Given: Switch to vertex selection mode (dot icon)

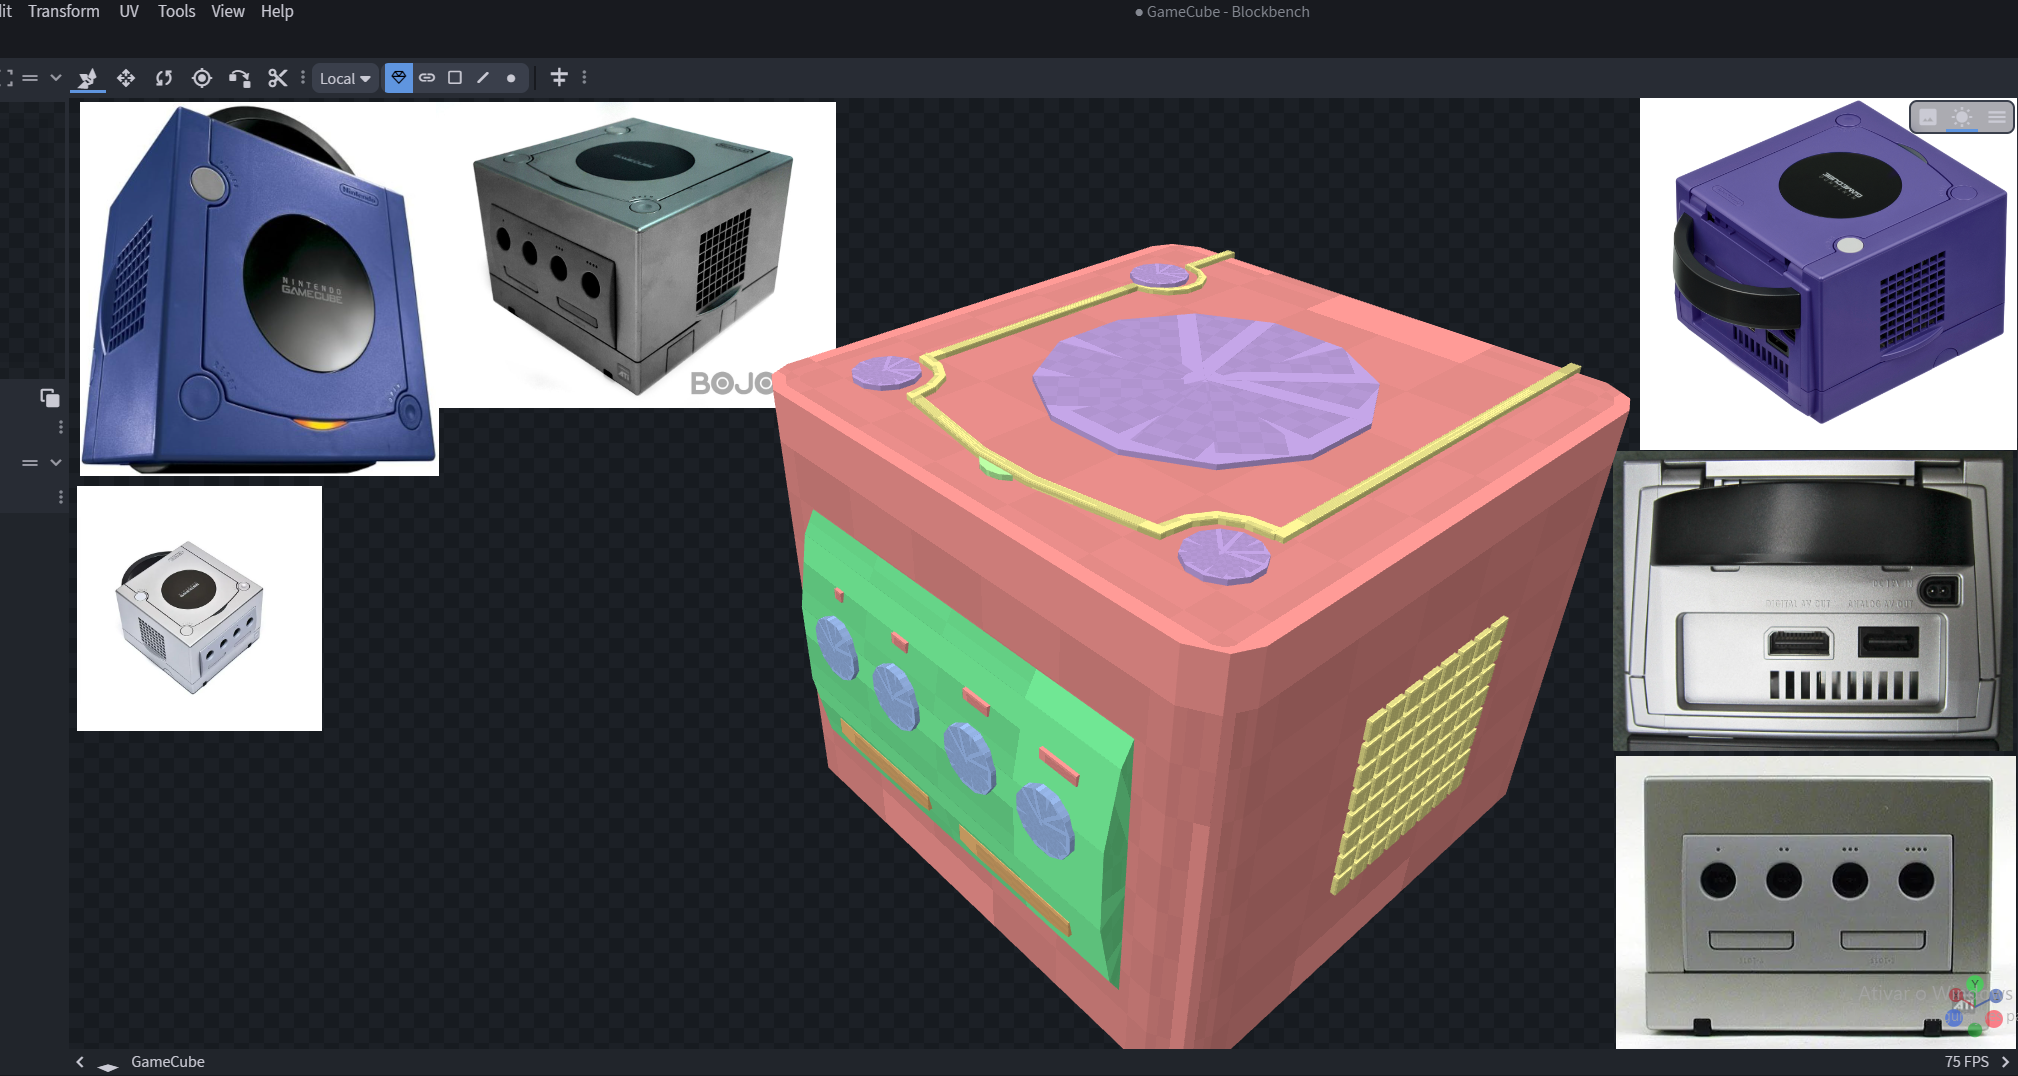Looking at the screenshot, I should click(511, 77).
